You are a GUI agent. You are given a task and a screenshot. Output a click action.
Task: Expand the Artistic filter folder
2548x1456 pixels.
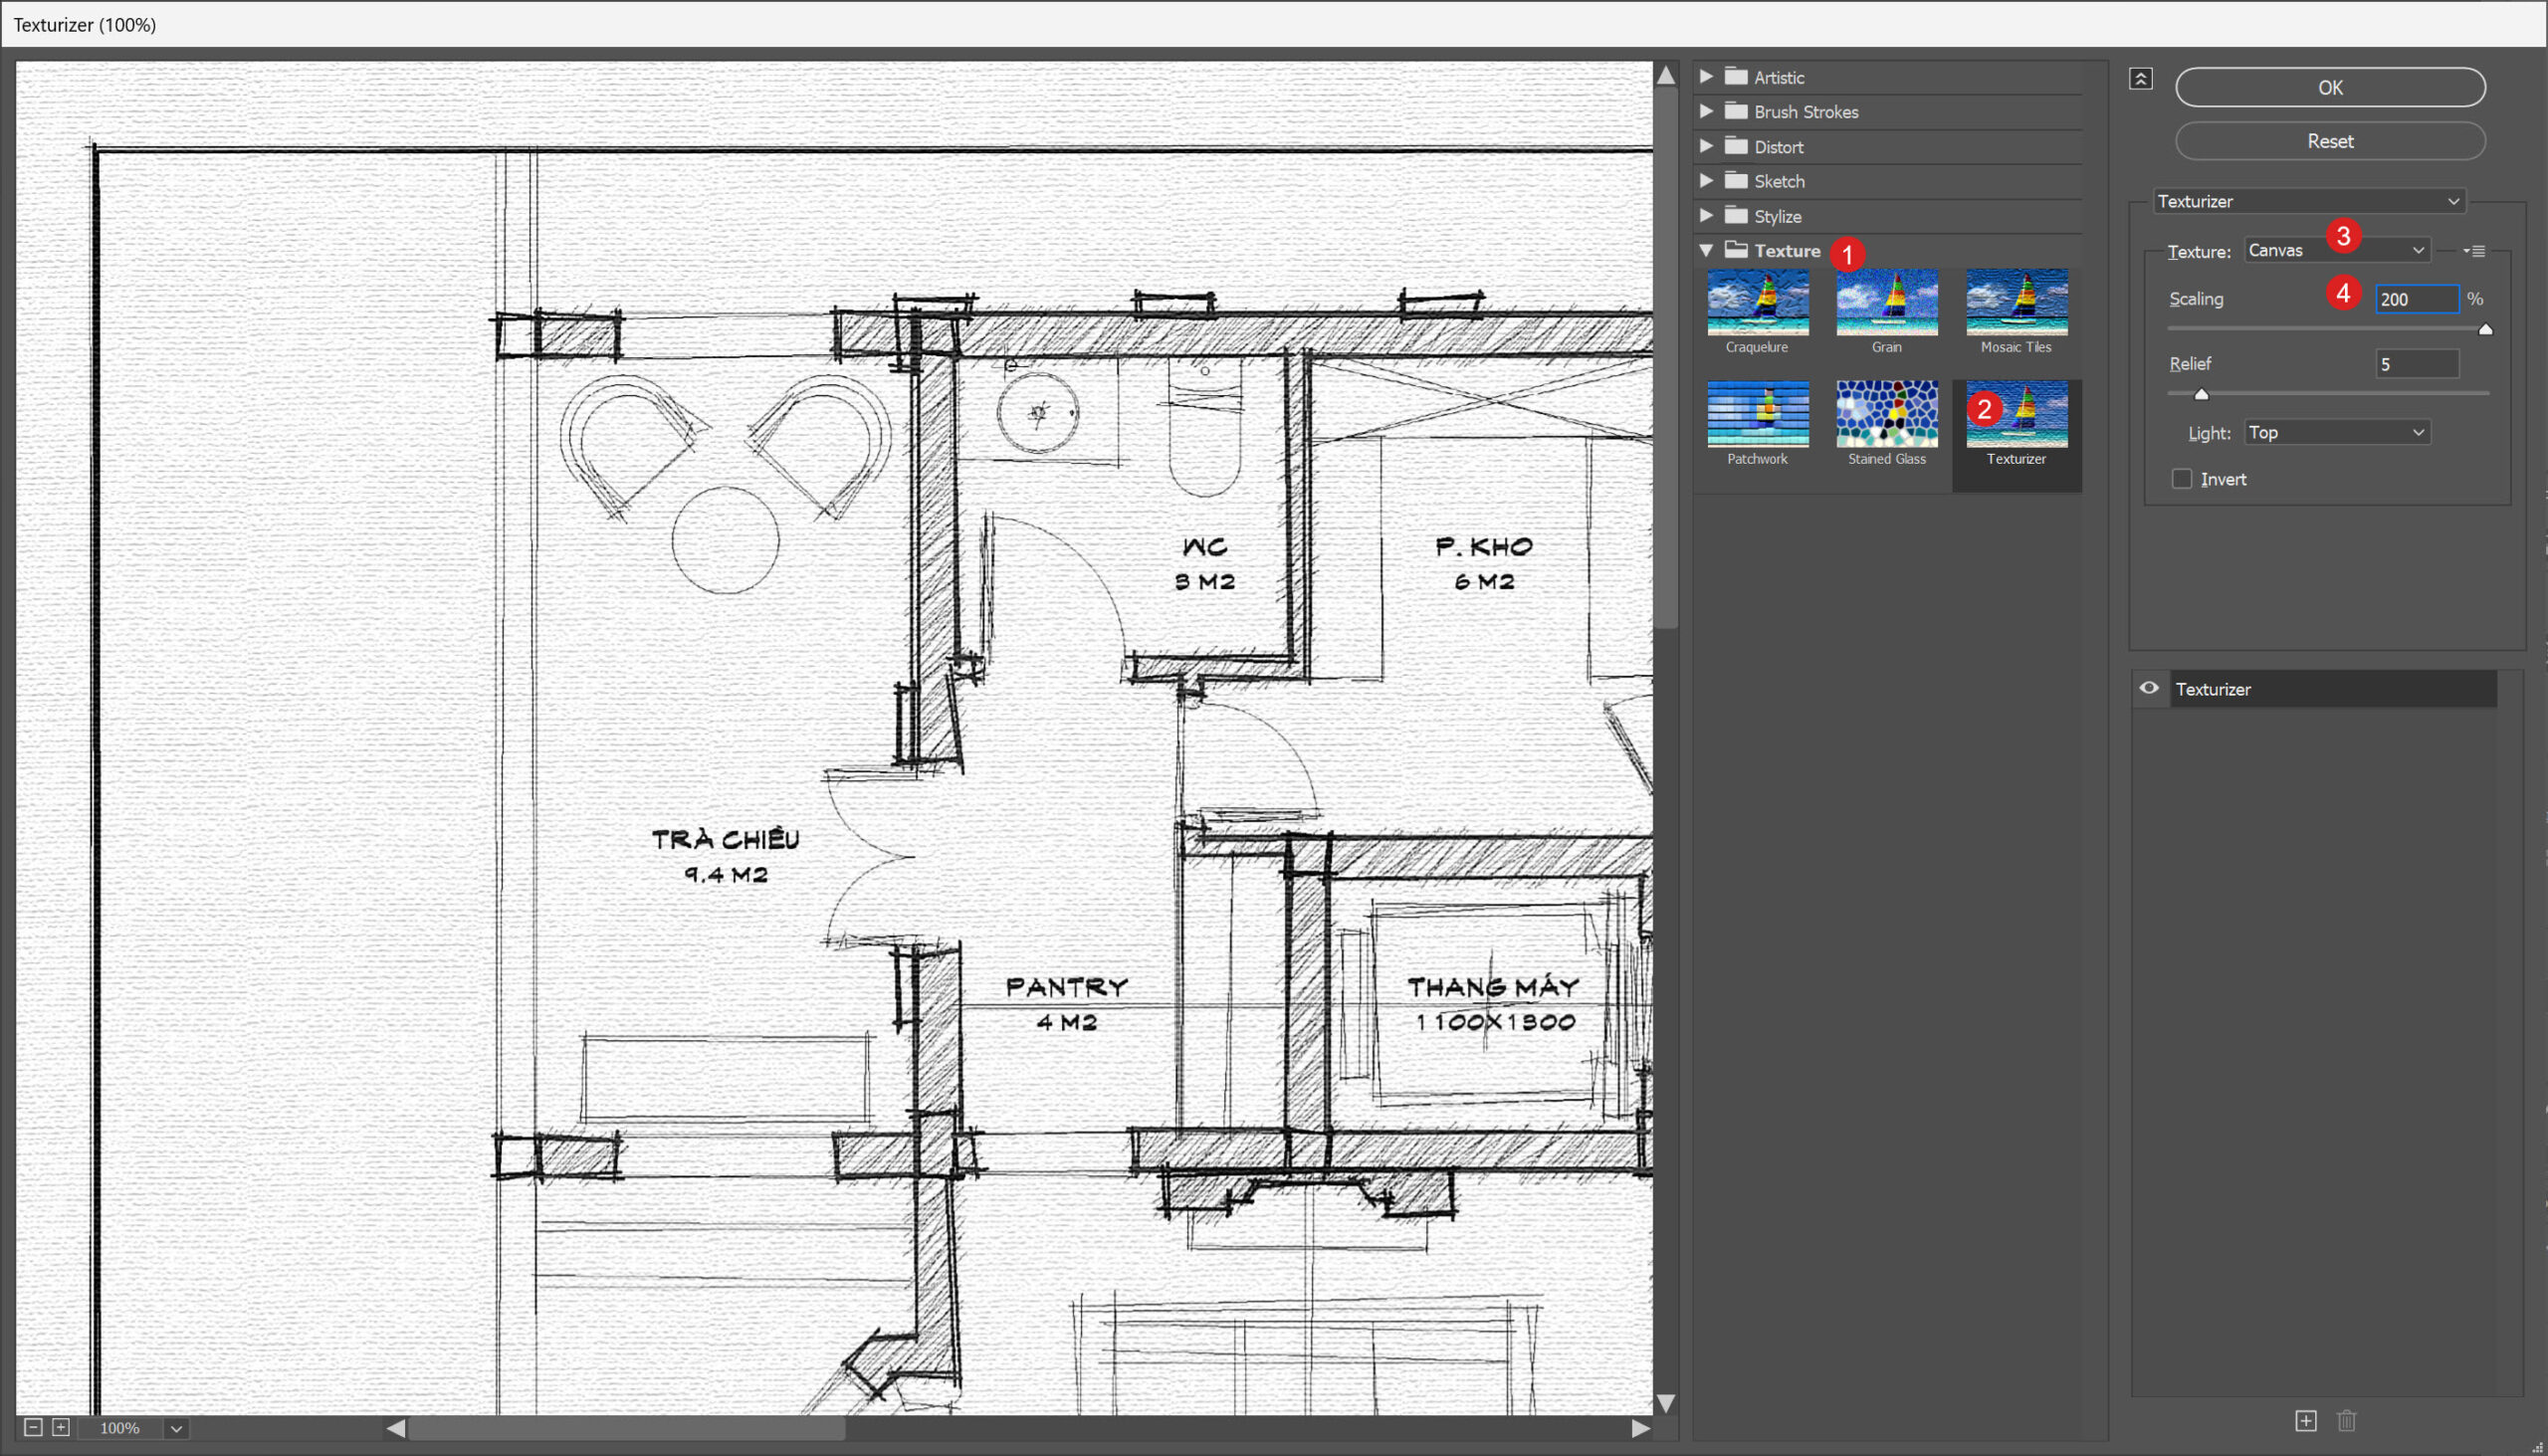click(x=1706, y=77)
